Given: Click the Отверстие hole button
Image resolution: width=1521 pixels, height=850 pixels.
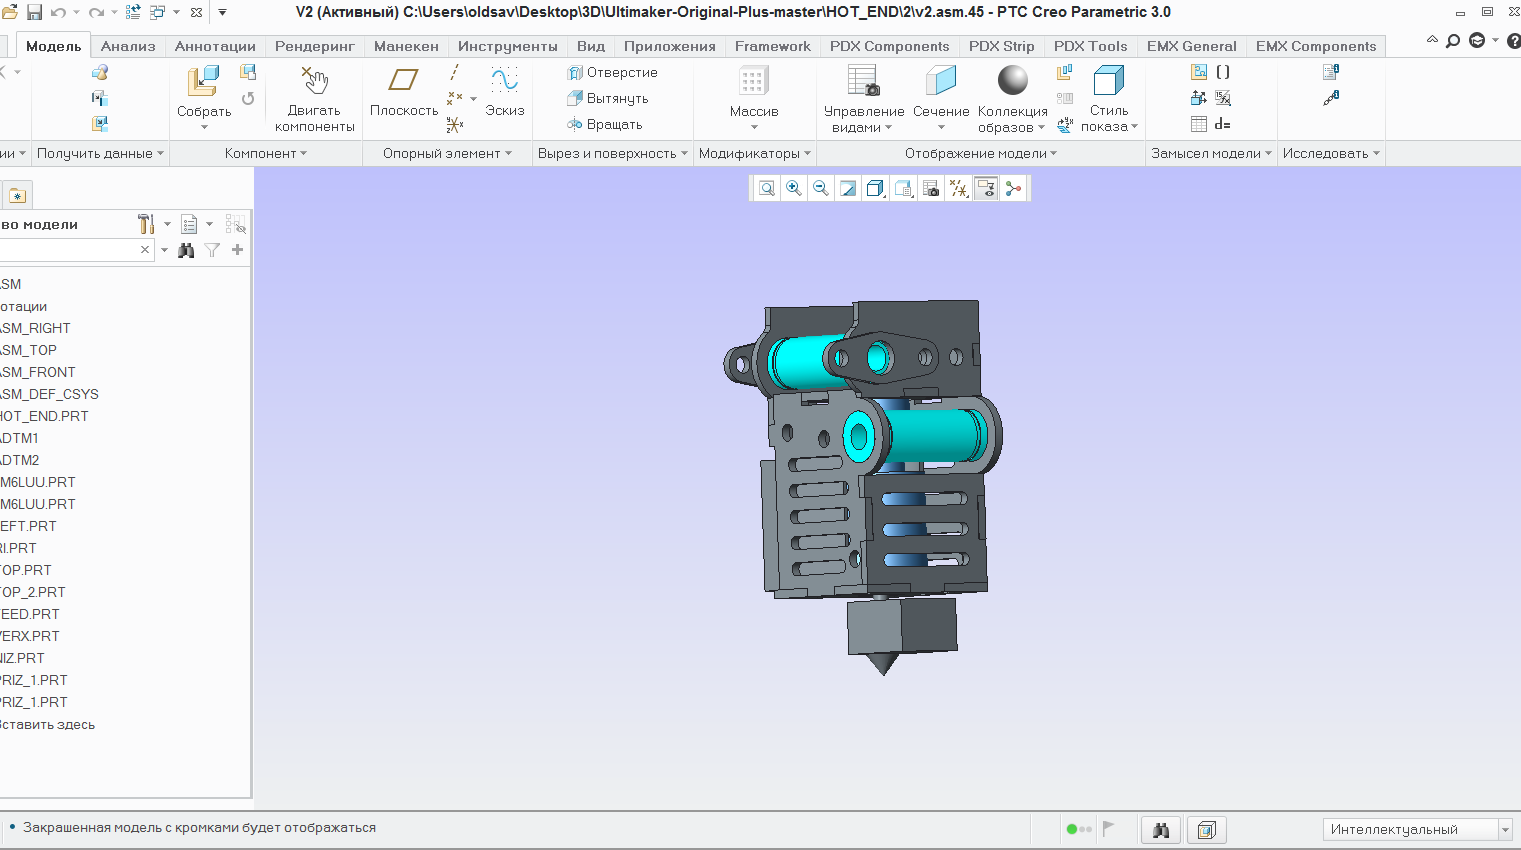Looking at the screenshot, I should pos(612,72).
